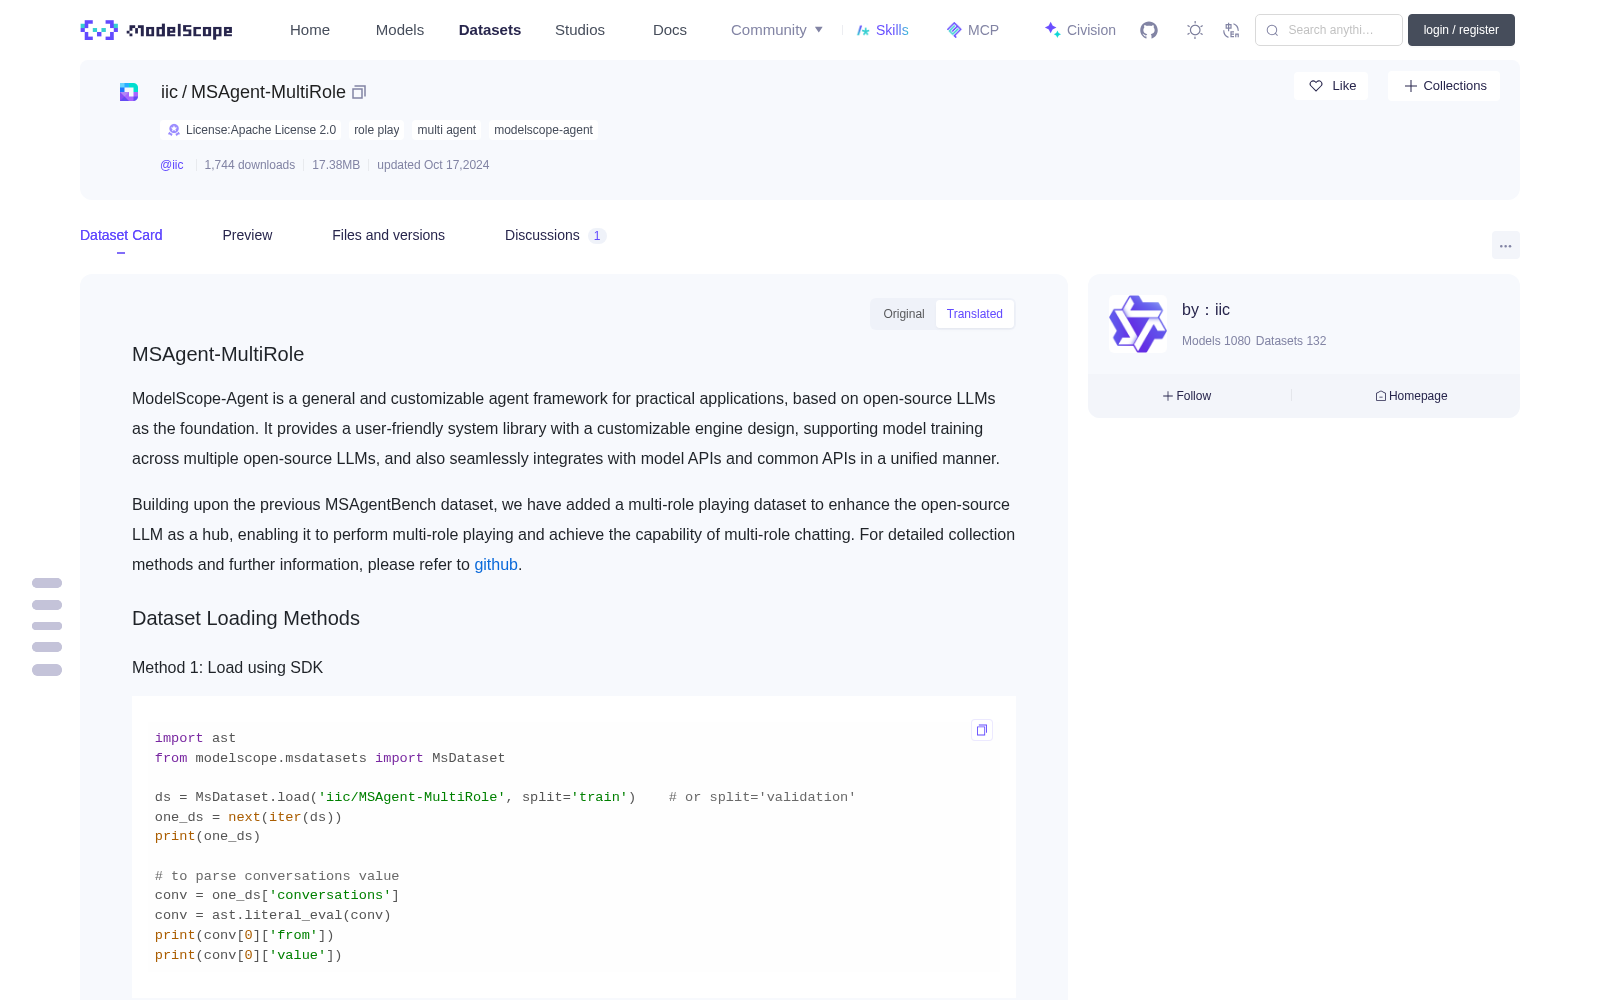The width and height of the screenshot is (1600, 1000).
Task: Open the ModelScope logo homepage
Action: point(157,30)
